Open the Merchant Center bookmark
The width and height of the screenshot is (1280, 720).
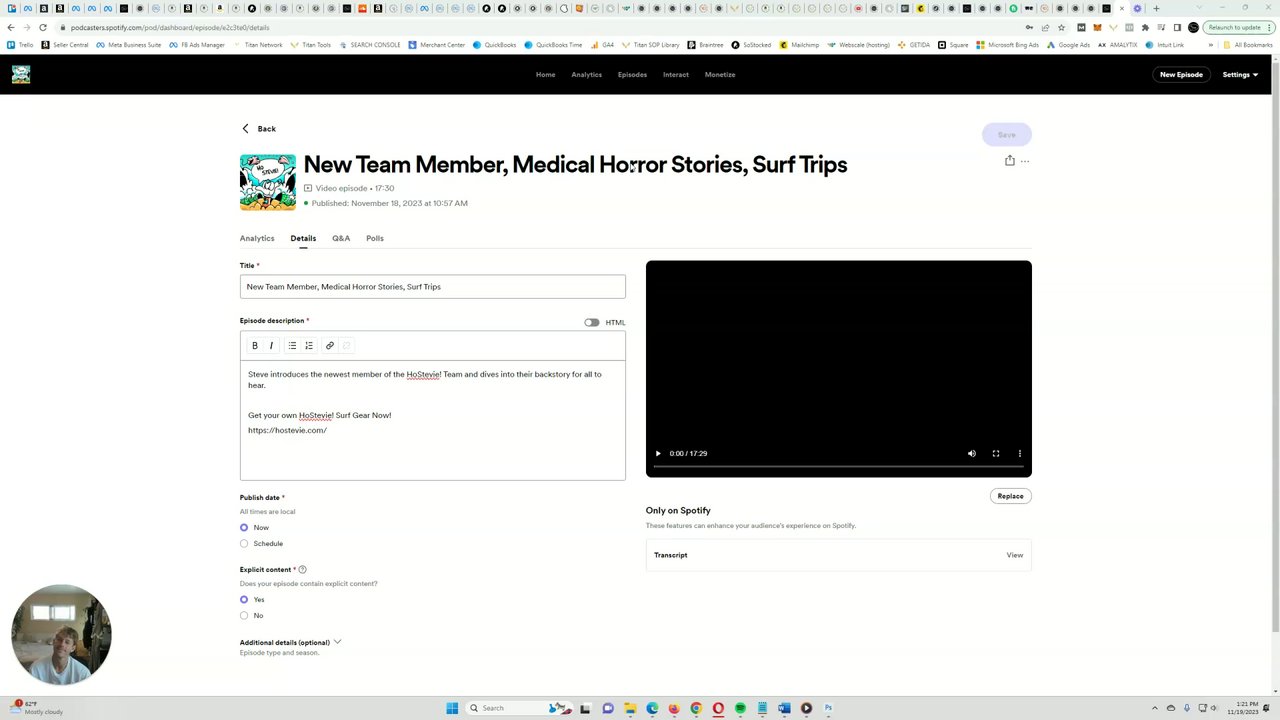[437, 45]
